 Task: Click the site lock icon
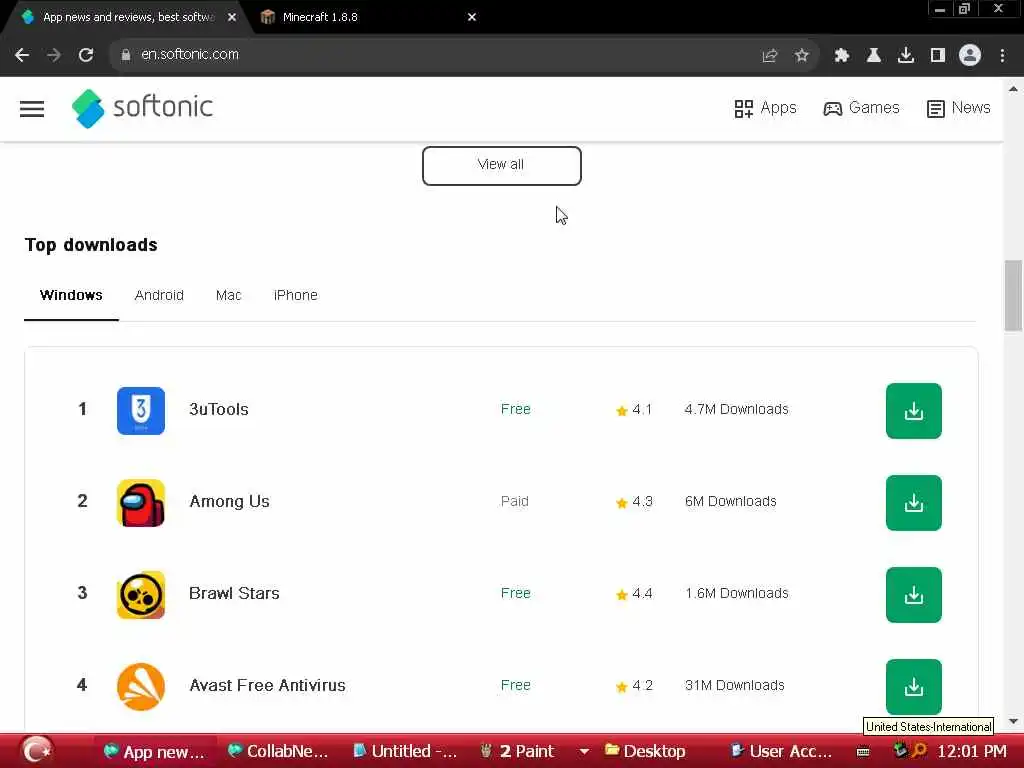click(125, 55)
